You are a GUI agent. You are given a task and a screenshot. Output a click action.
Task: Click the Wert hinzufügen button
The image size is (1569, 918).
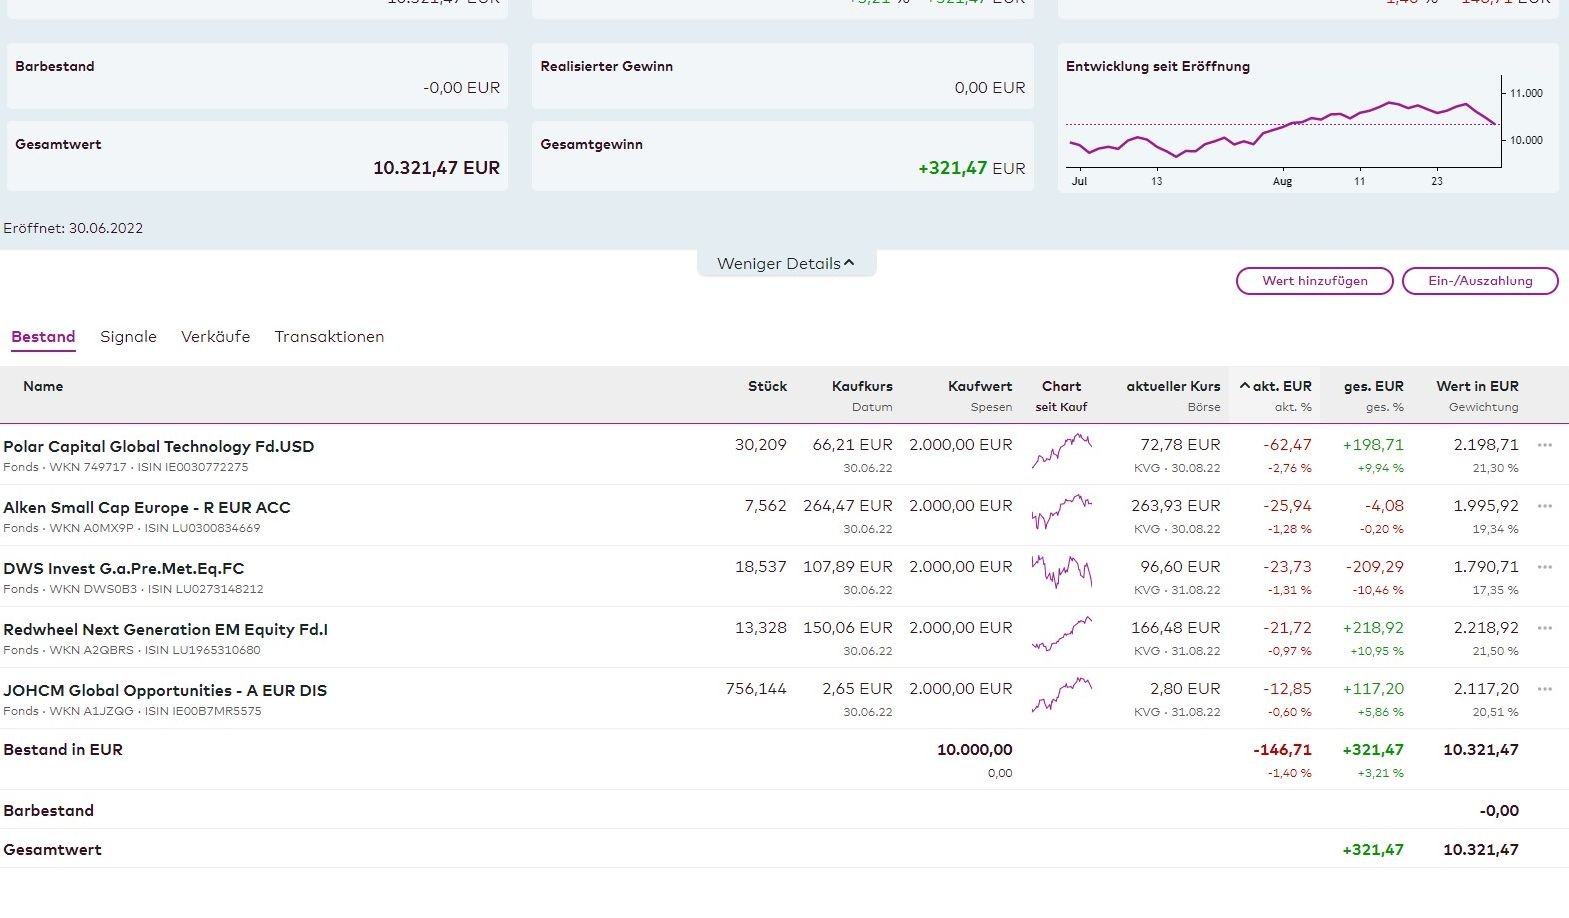pyautogui.click(x=1314, y=281)
